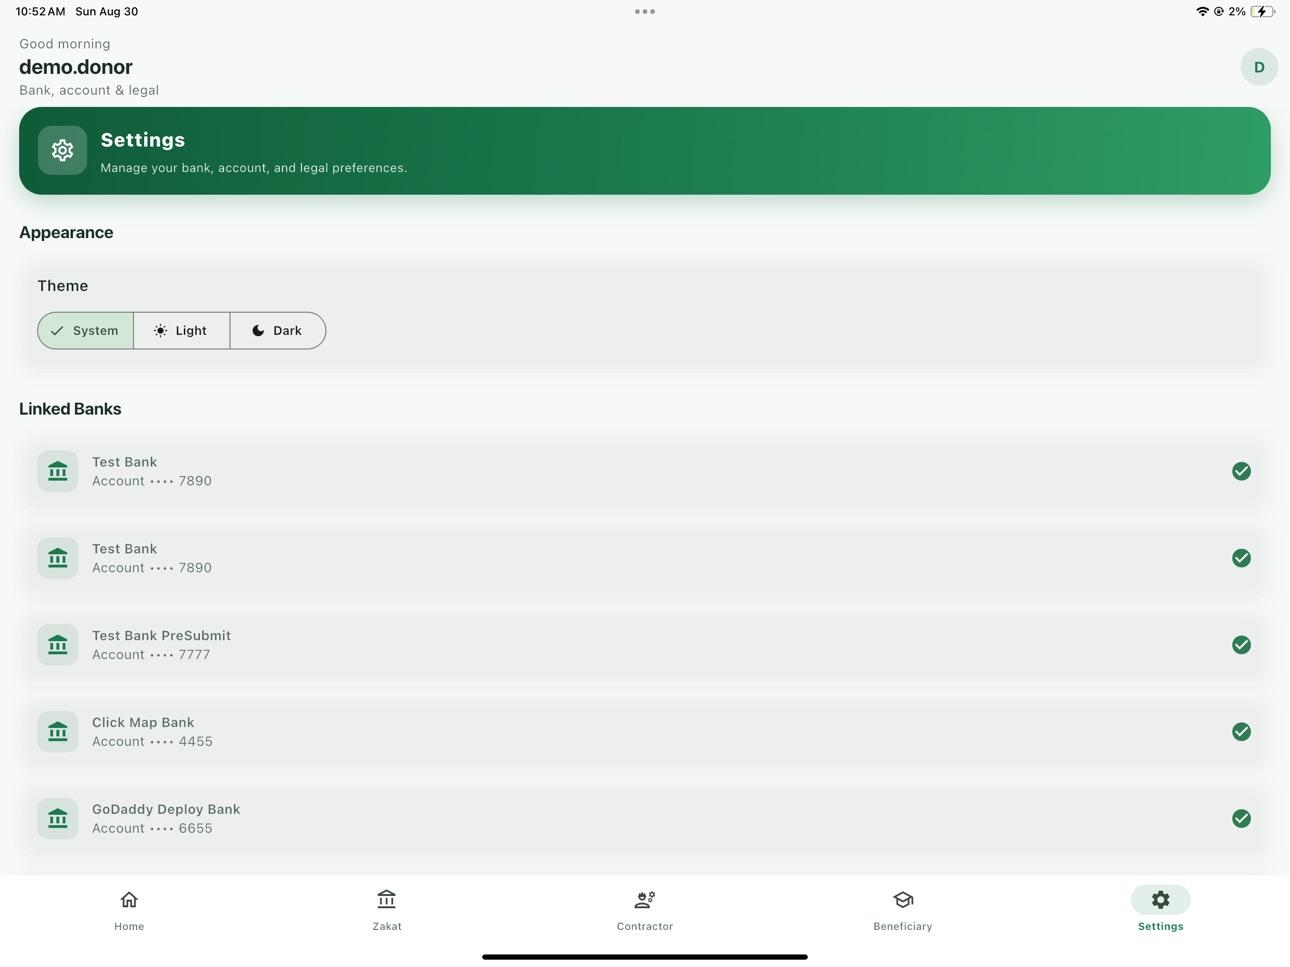Click the "Theme" label

pos(63,286)
